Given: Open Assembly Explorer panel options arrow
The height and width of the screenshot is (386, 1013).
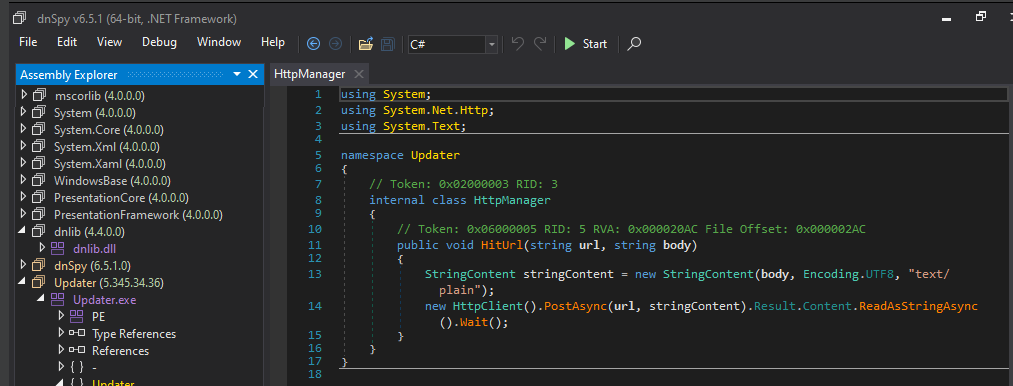Looking at the screenshot, I should pos(237,74).
